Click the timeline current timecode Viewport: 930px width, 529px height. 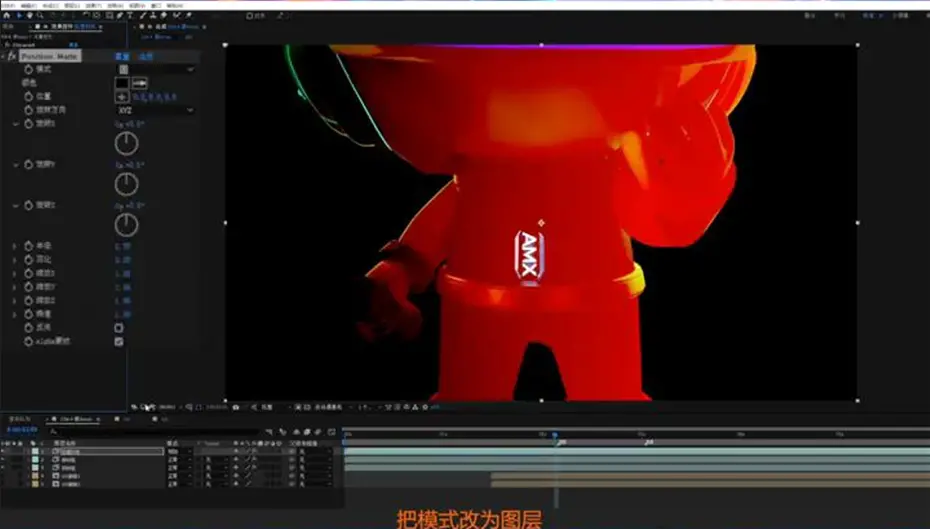22,429
